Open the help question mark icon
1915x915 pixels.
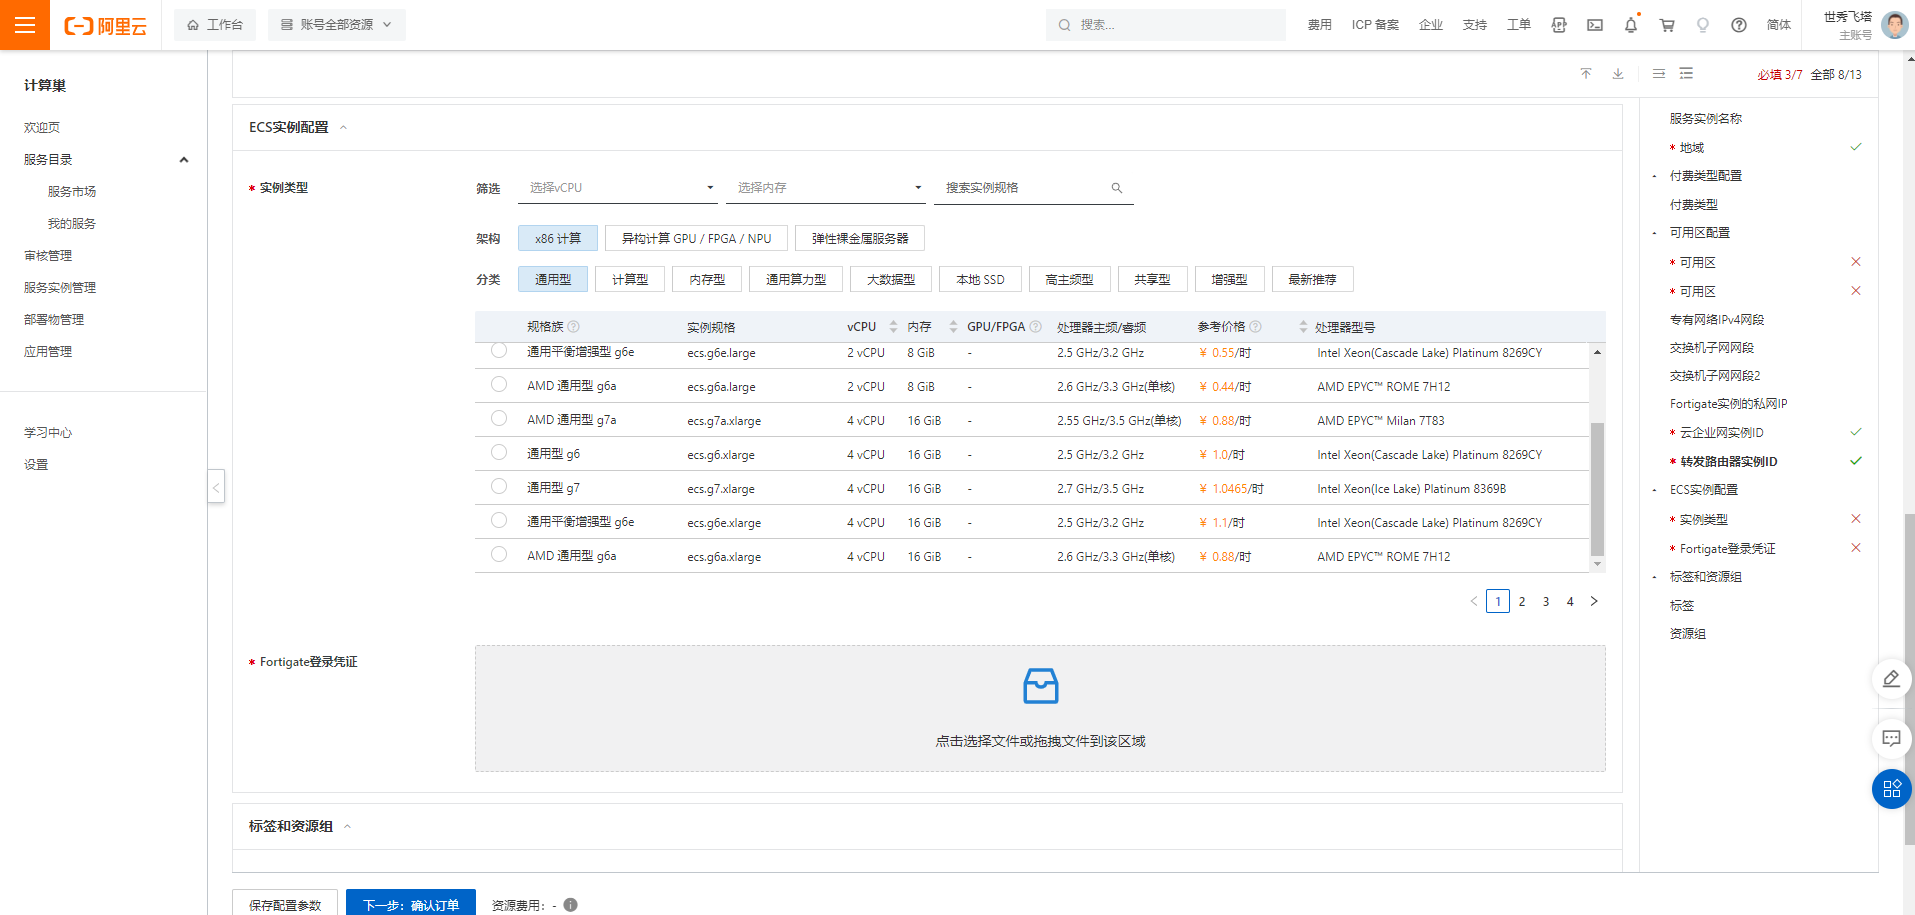[1739, 25]
